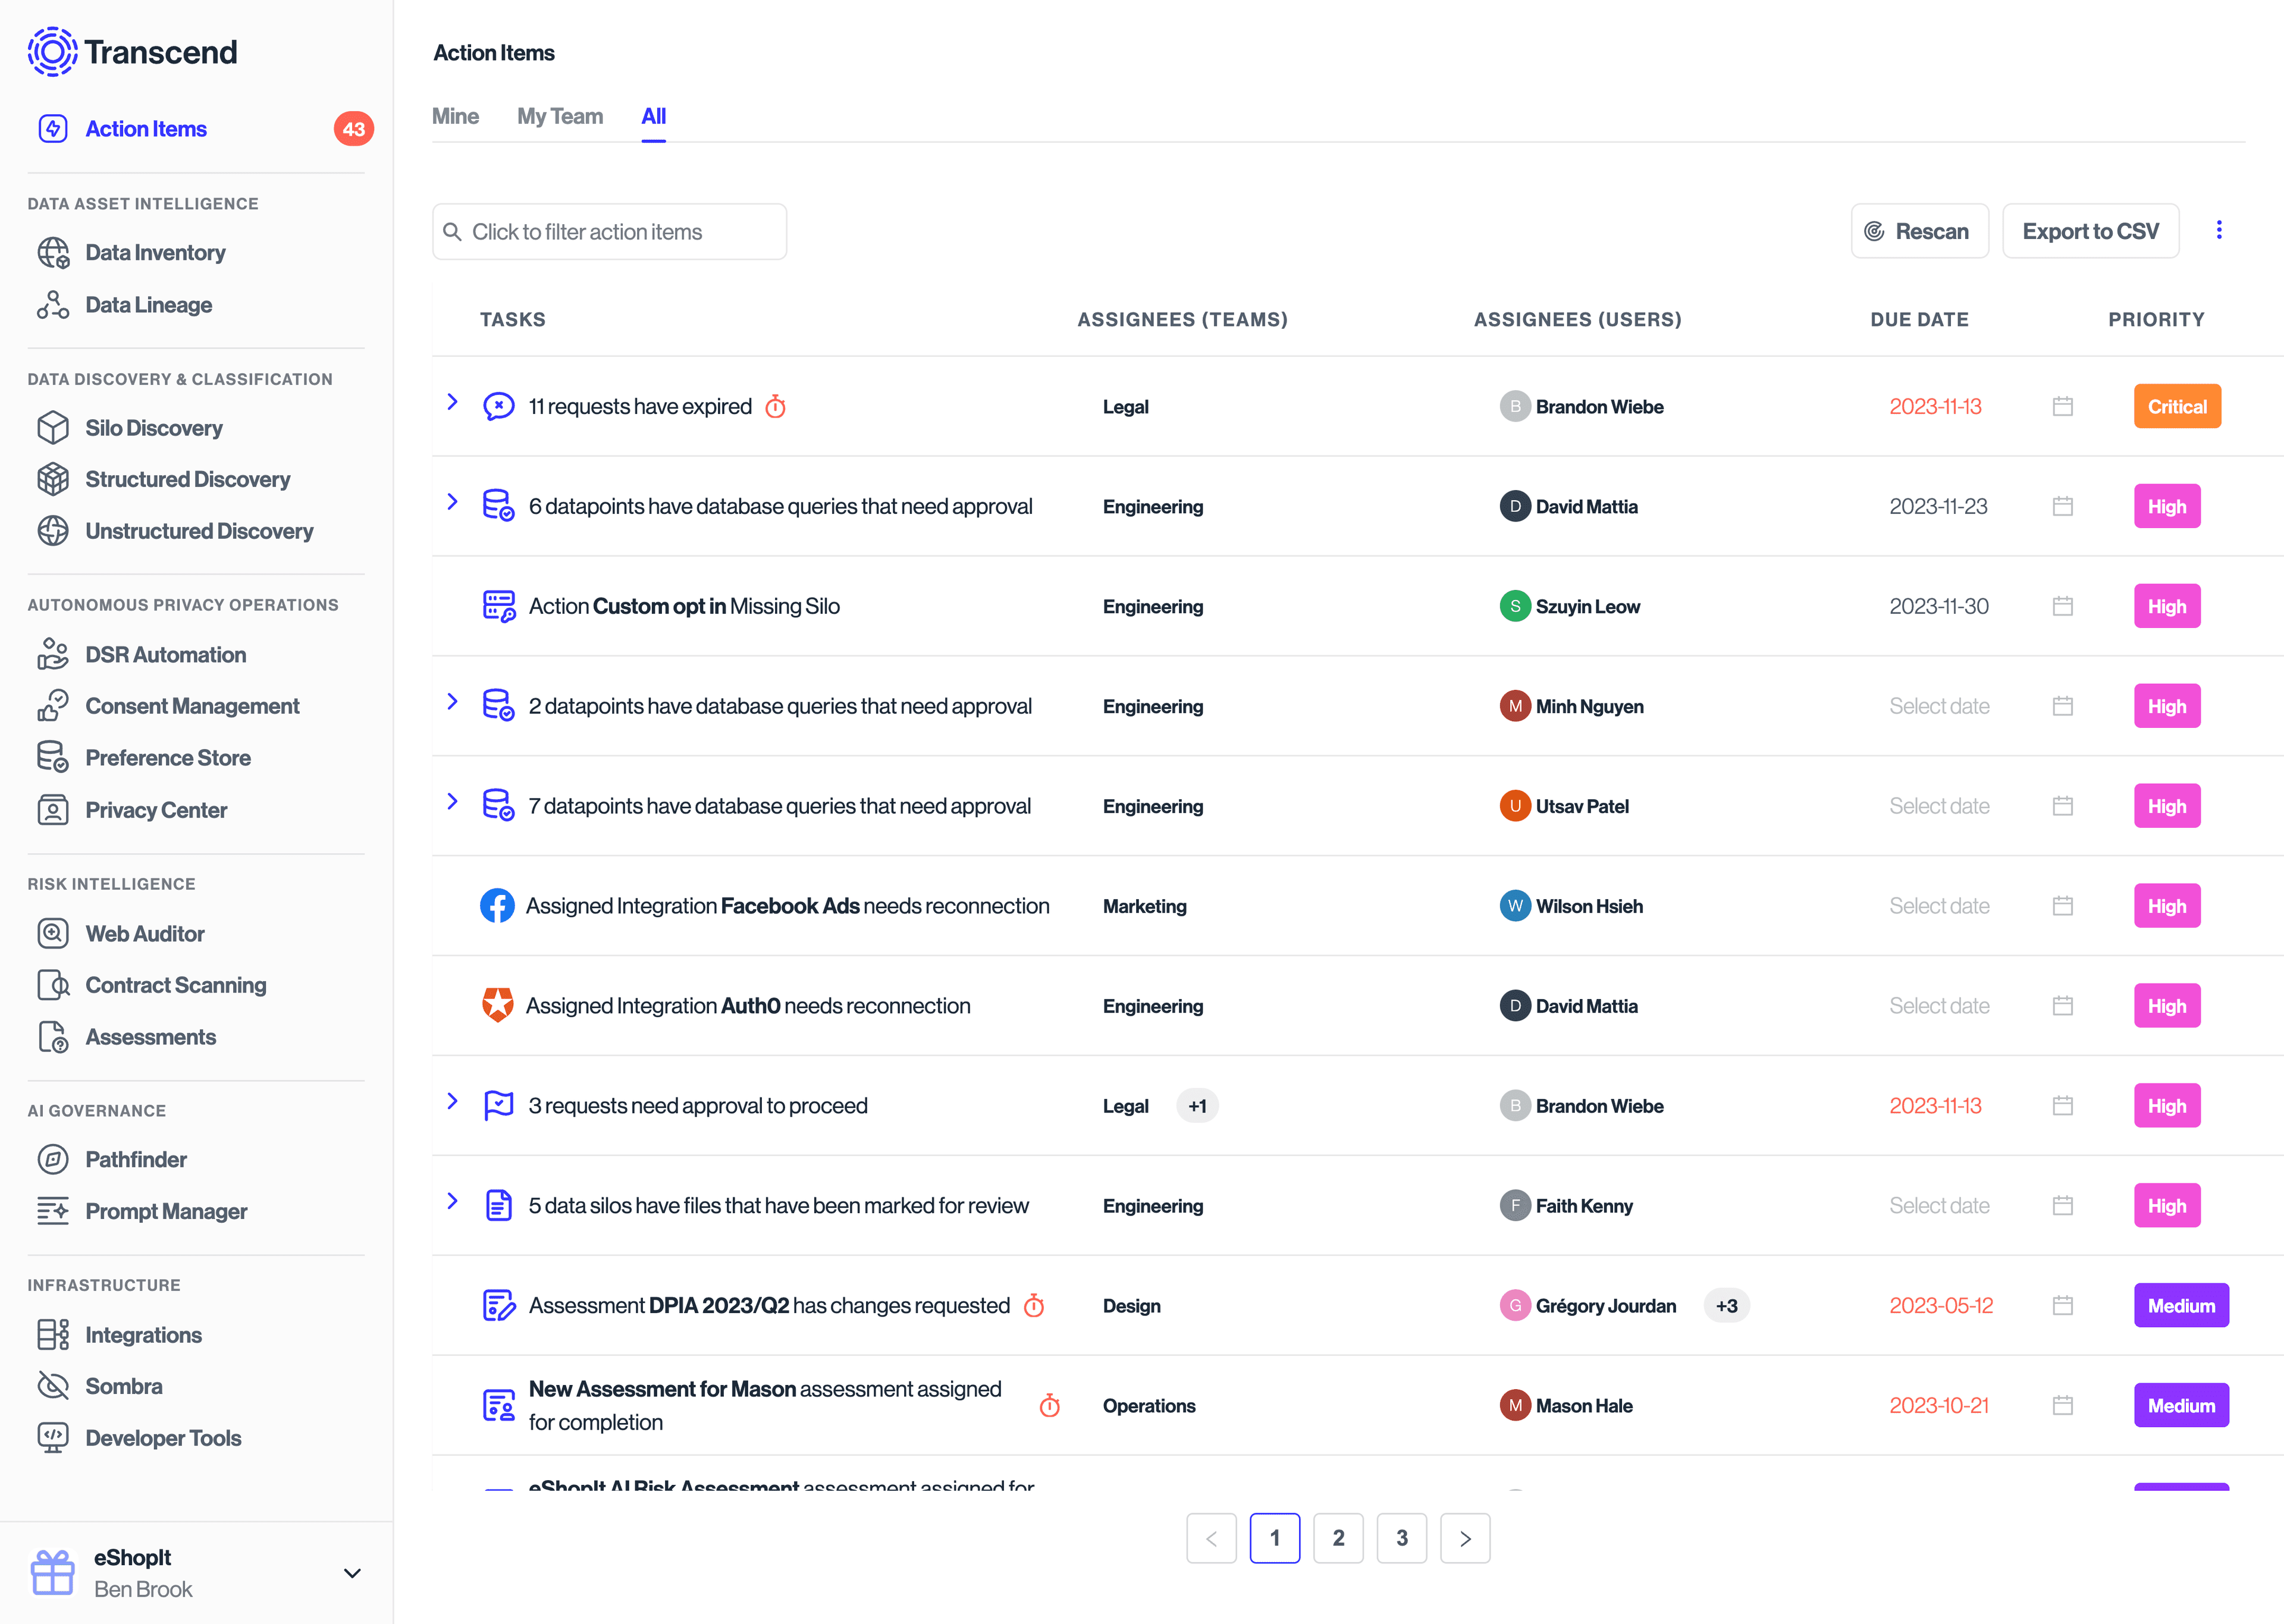The image size is (2284, 1624).
Task: Open Data Inventory from the sidebar
Action: (x=155, y=253)
